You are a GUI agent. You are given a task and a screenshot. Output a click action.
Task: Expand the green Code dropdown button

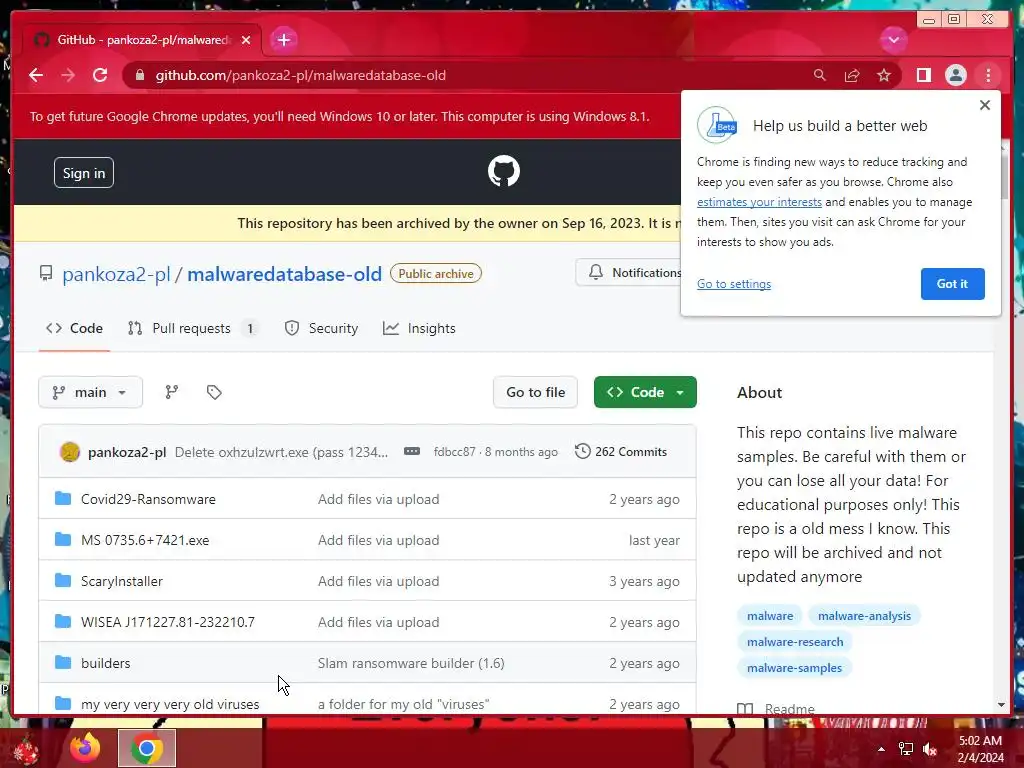click(645, 392)
